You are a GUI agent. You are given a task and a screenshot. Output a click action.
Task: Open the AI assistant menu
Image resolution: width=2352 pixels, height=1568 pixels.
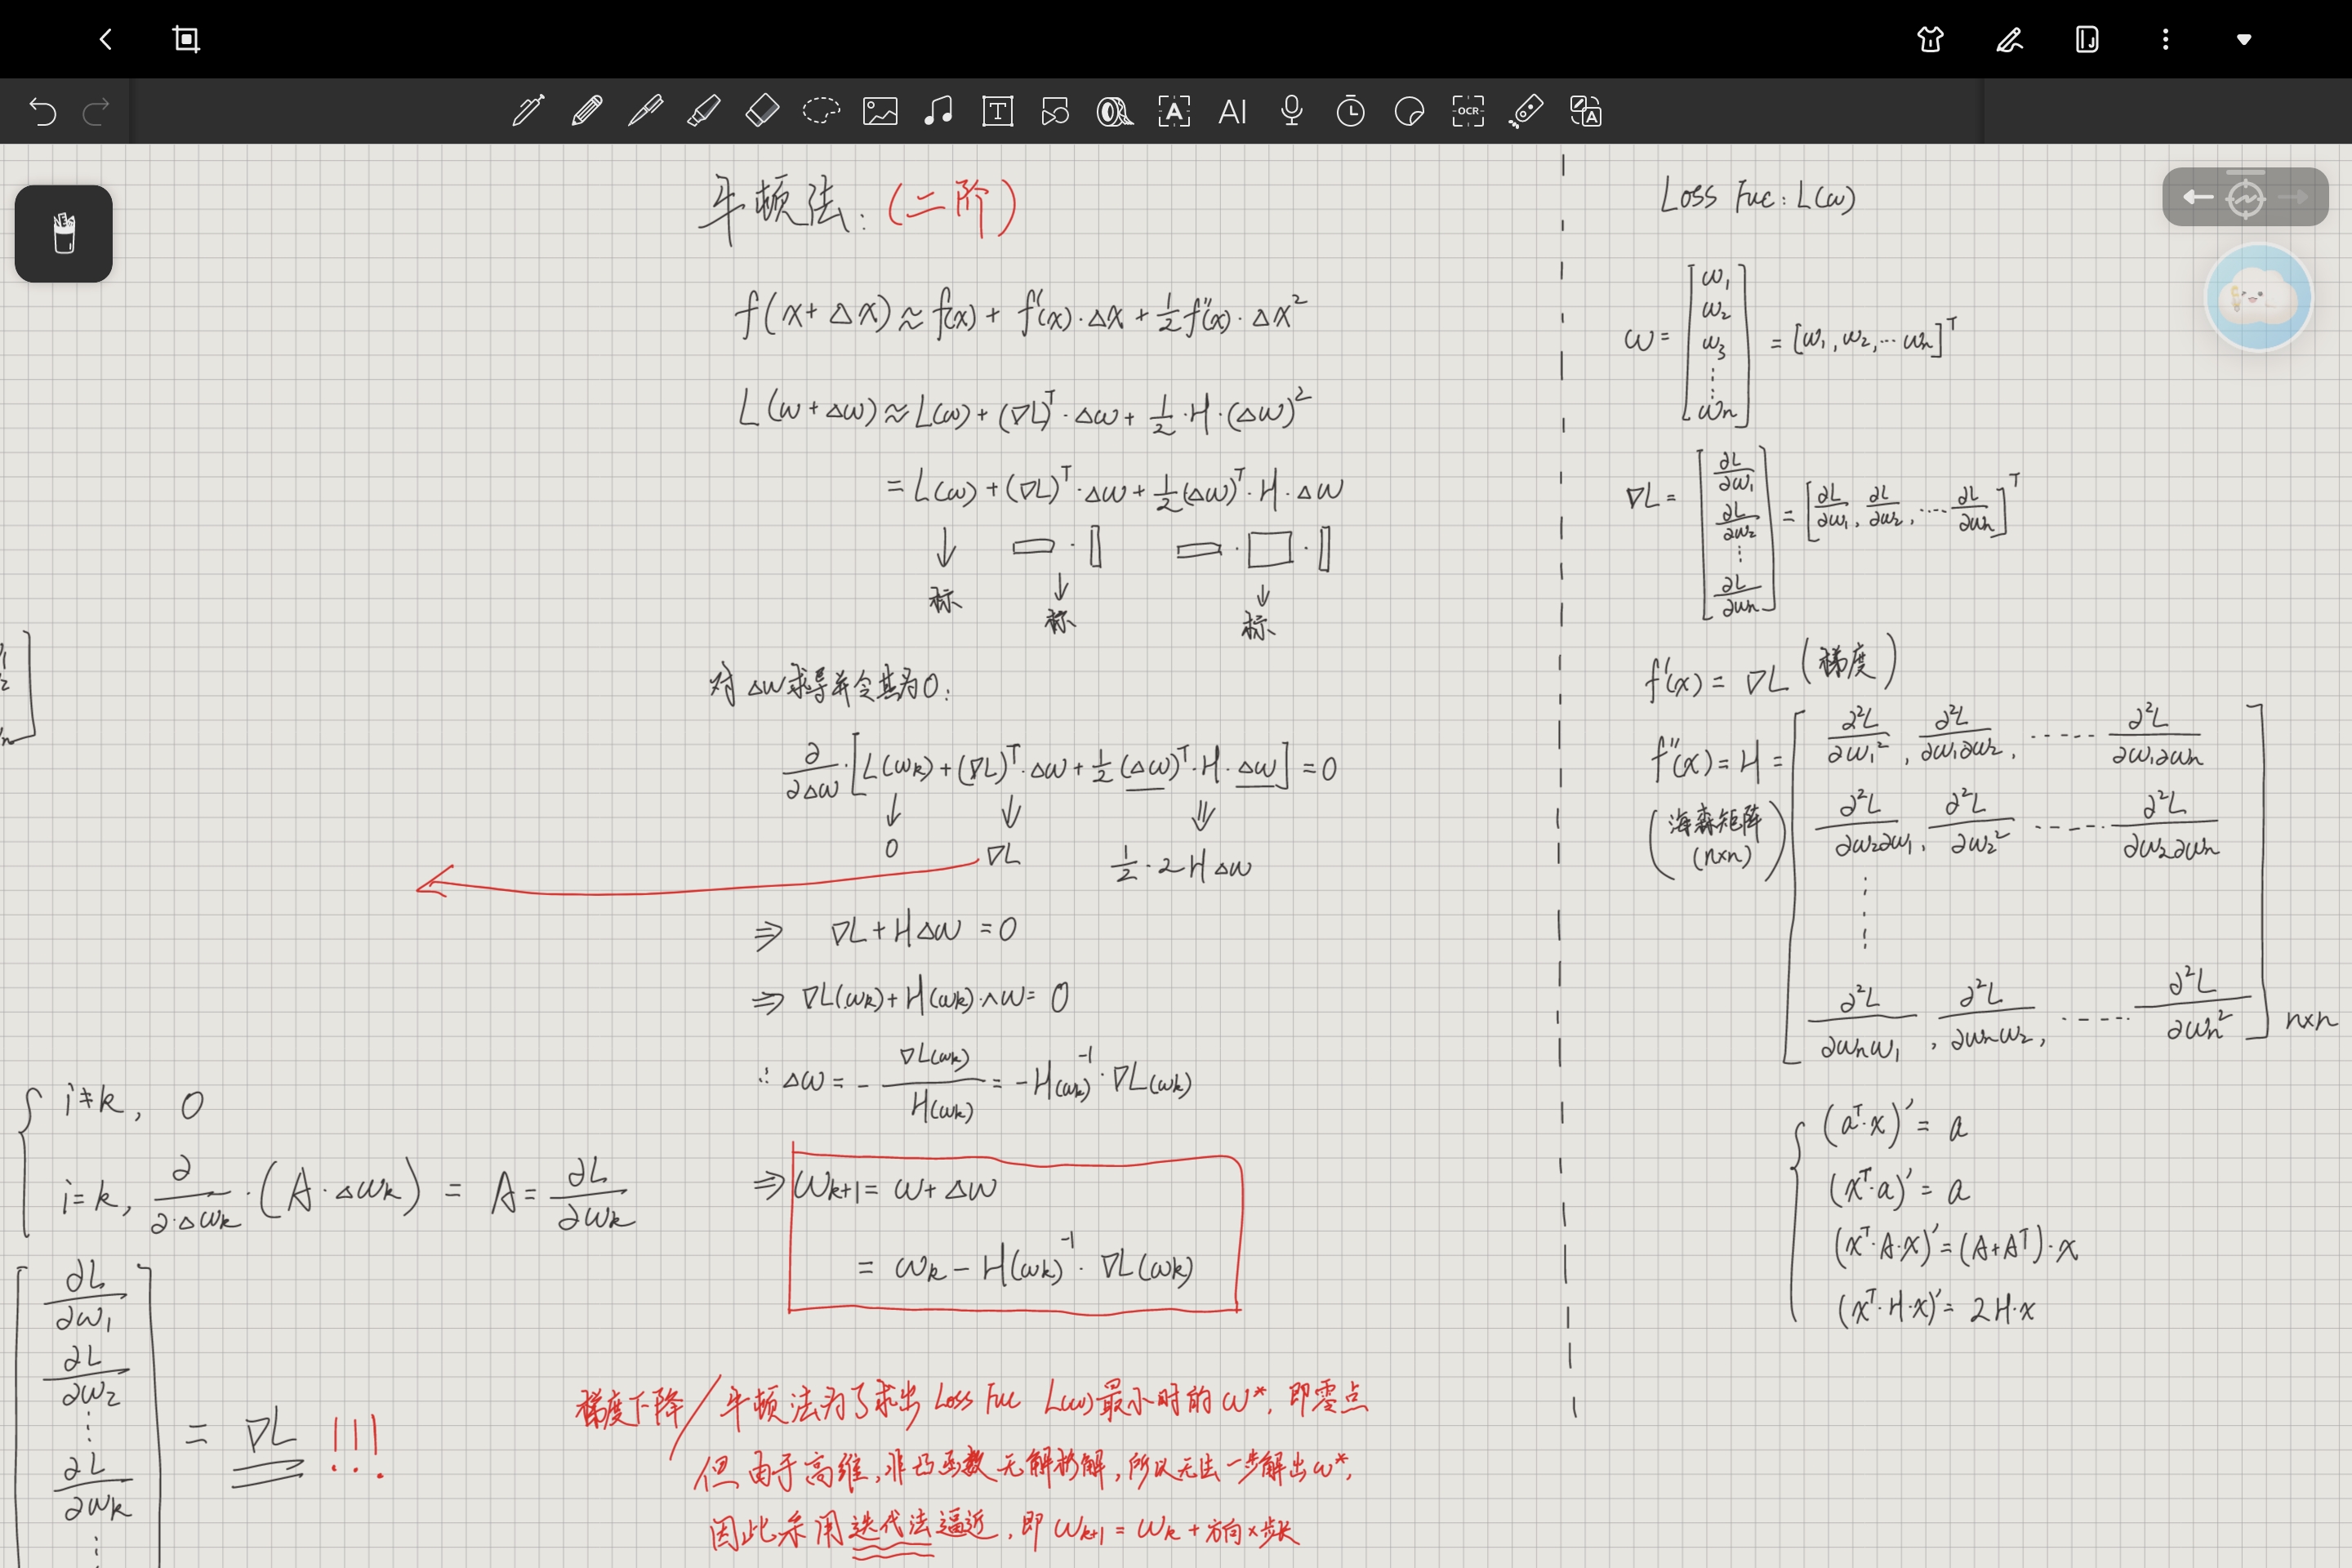pos(1232,111)
